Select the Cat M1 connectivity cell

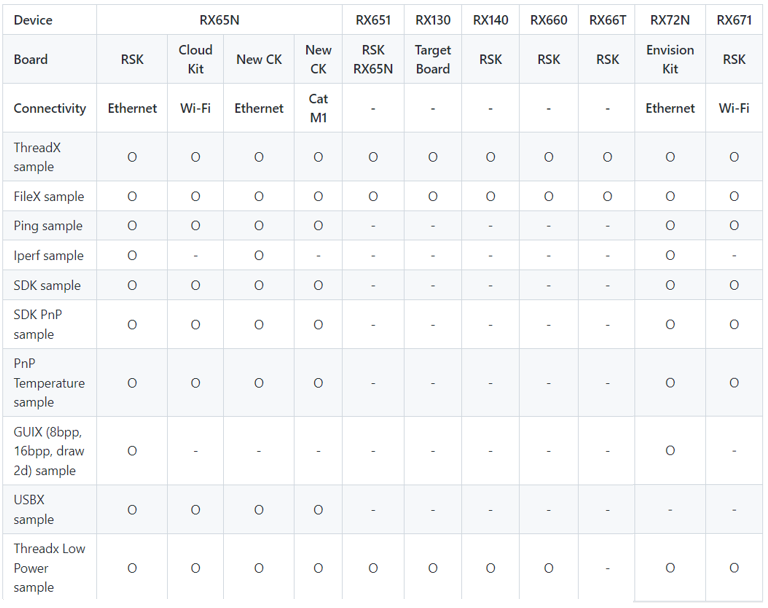coord(318,108)
